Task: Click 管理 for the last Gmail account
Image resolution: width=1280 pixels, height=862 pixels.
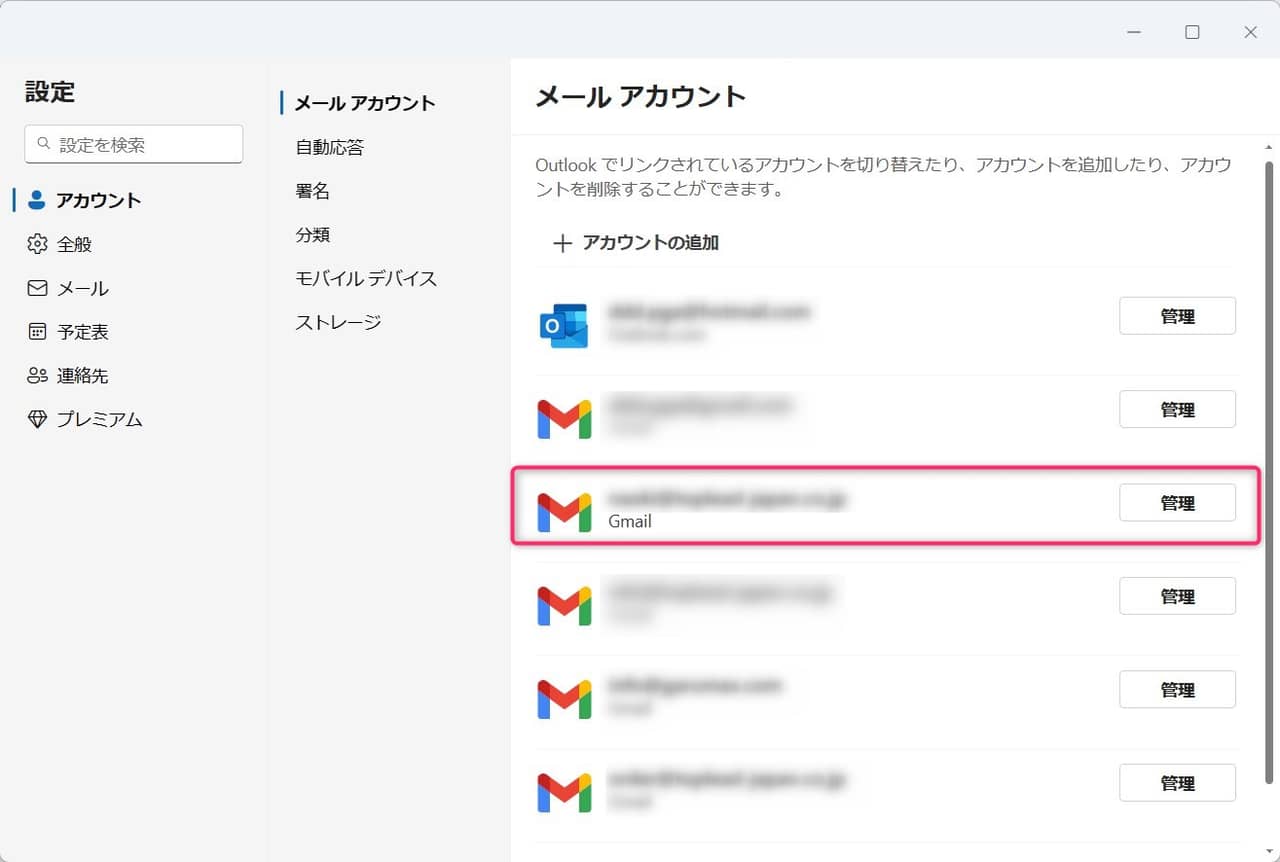Action: coord(1177,783)
